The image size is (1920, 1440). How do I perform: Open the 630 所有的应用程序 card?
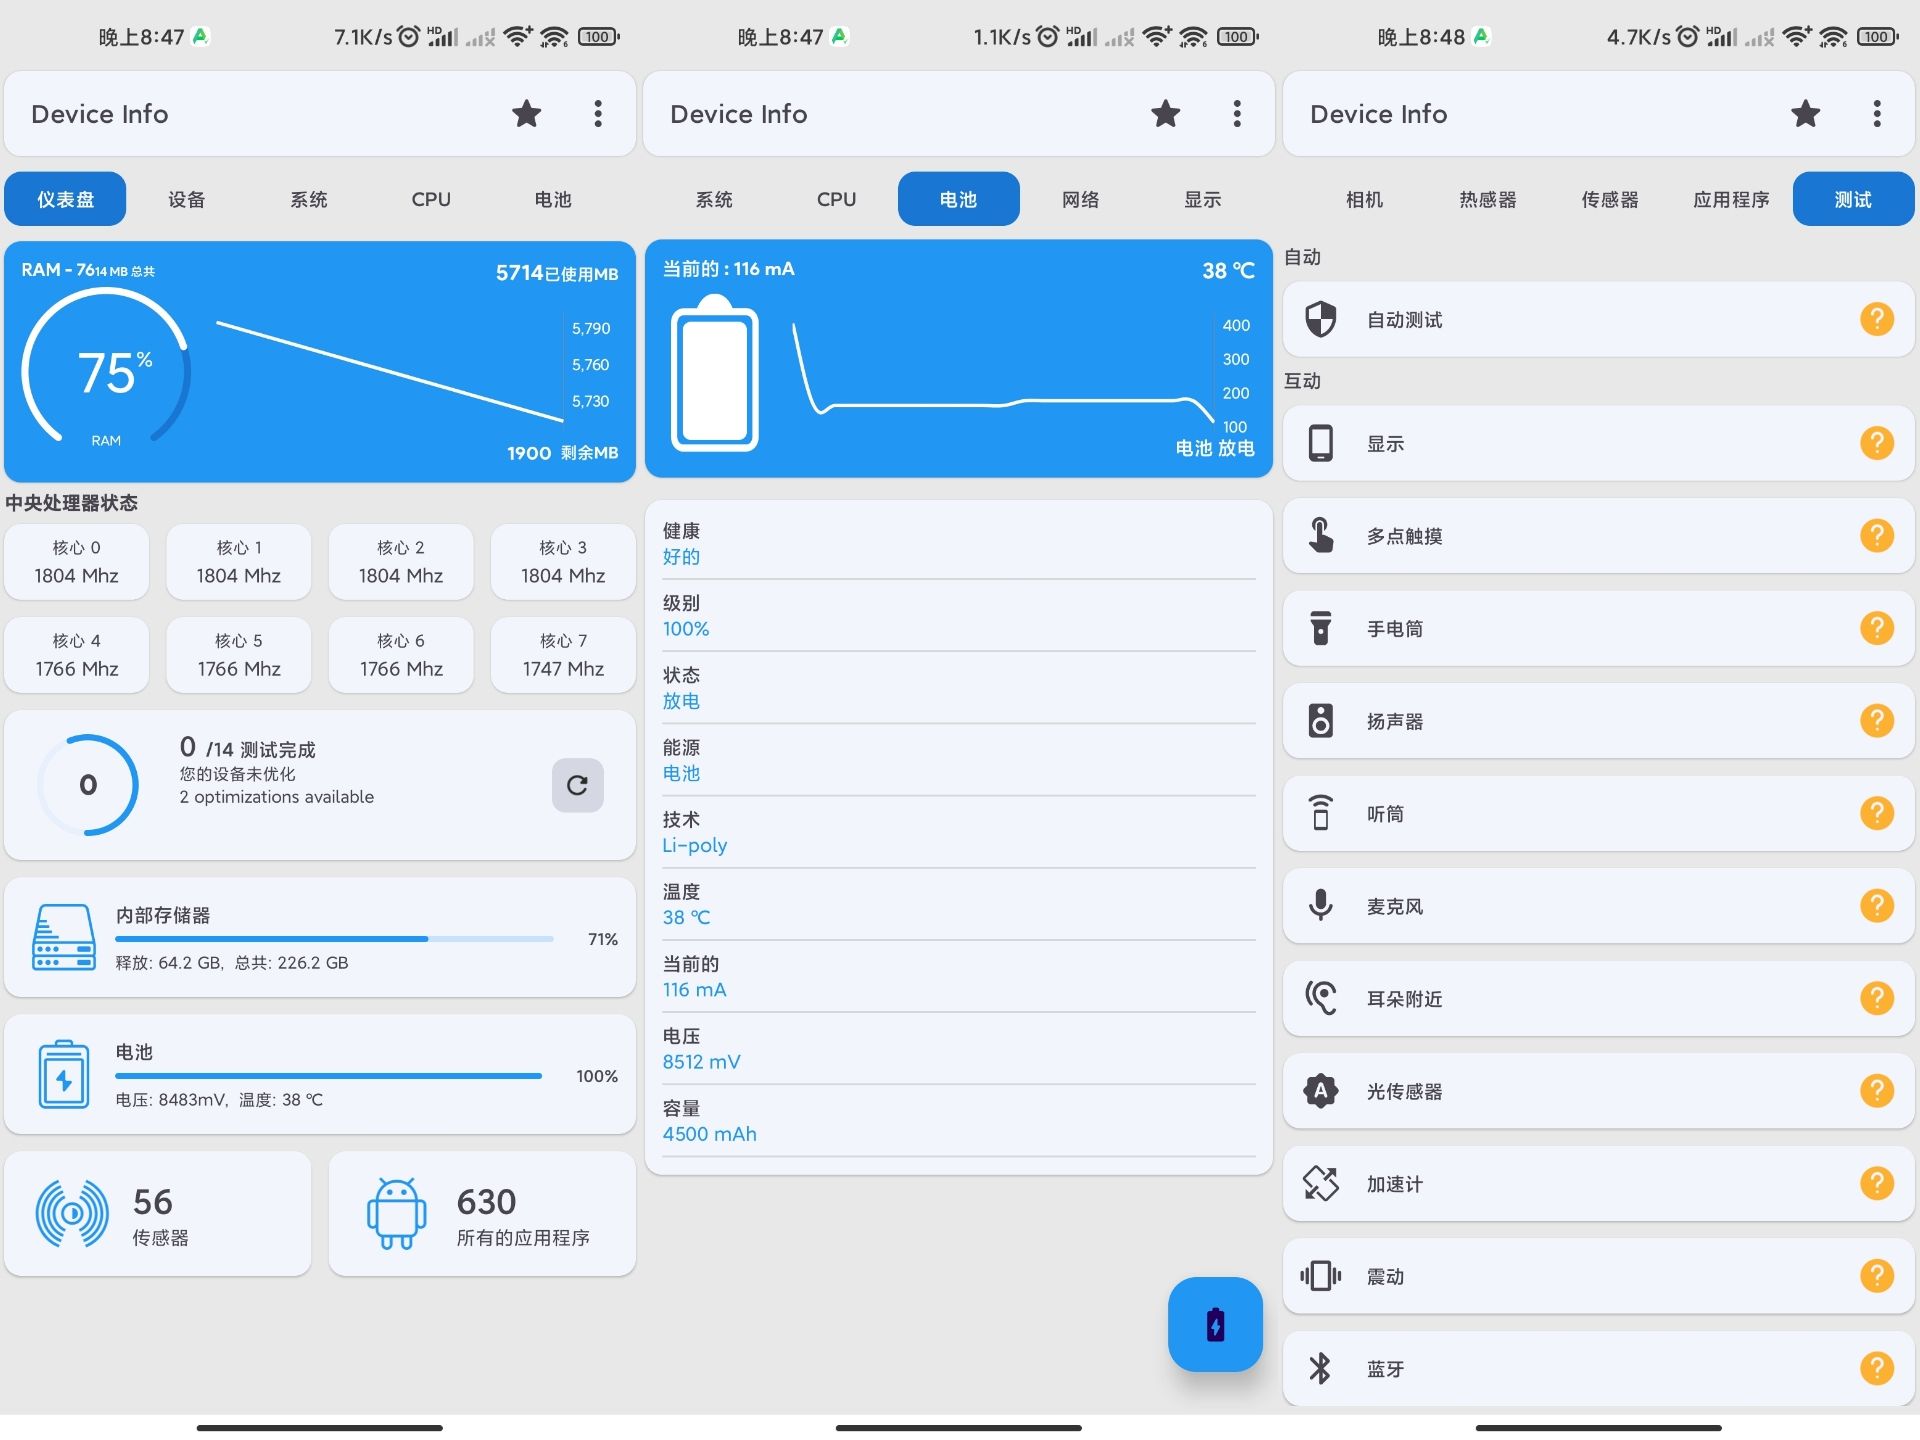coord(482,1214)
